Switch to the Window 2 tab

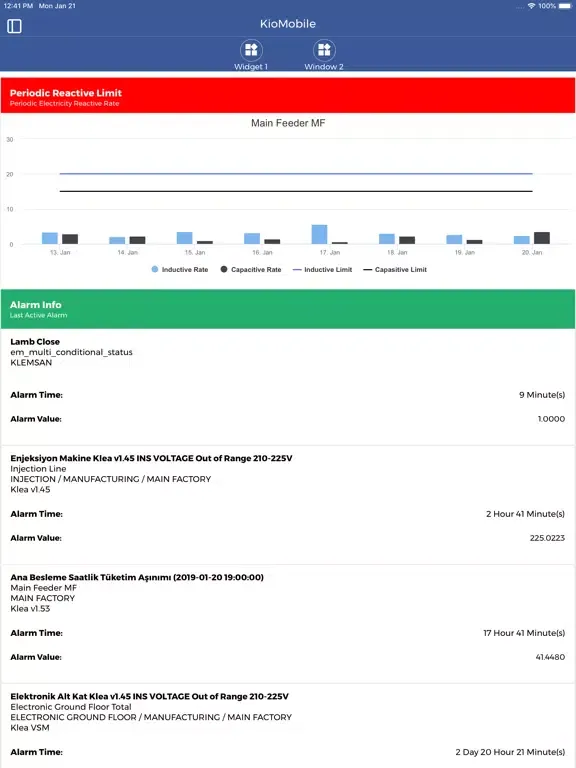pyautogui.click(x=324, y=55)
